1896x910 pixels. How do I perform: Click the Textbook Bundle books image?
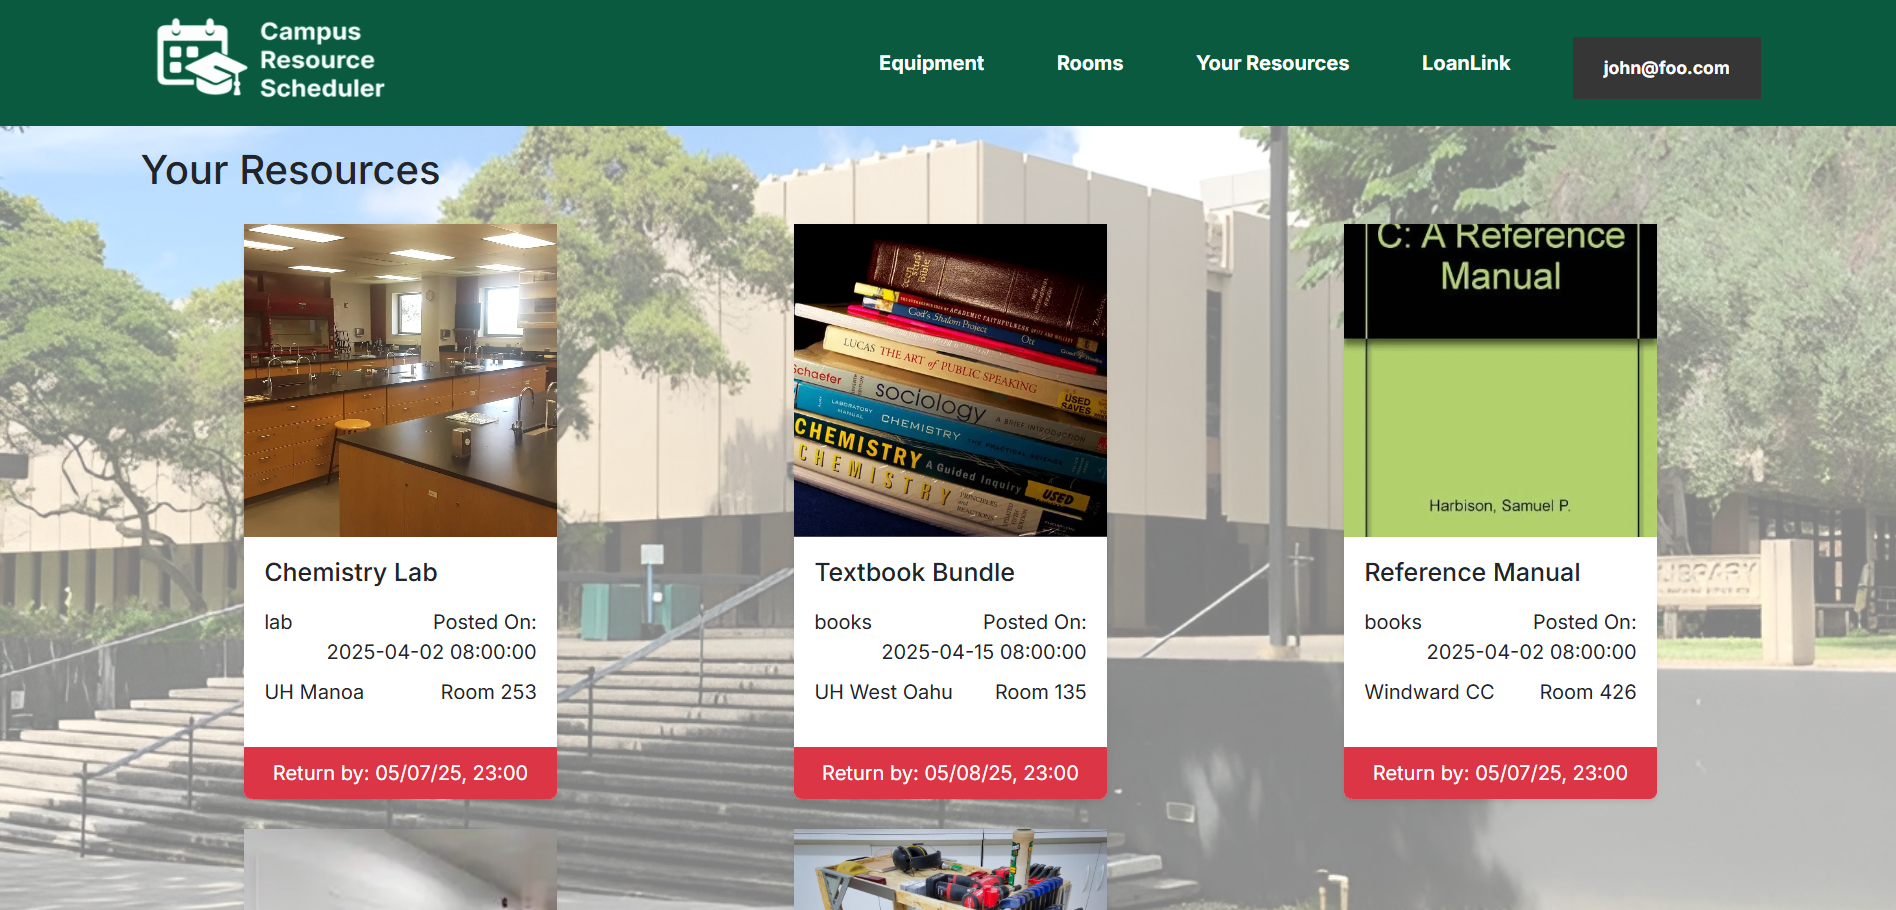(950, 380)
